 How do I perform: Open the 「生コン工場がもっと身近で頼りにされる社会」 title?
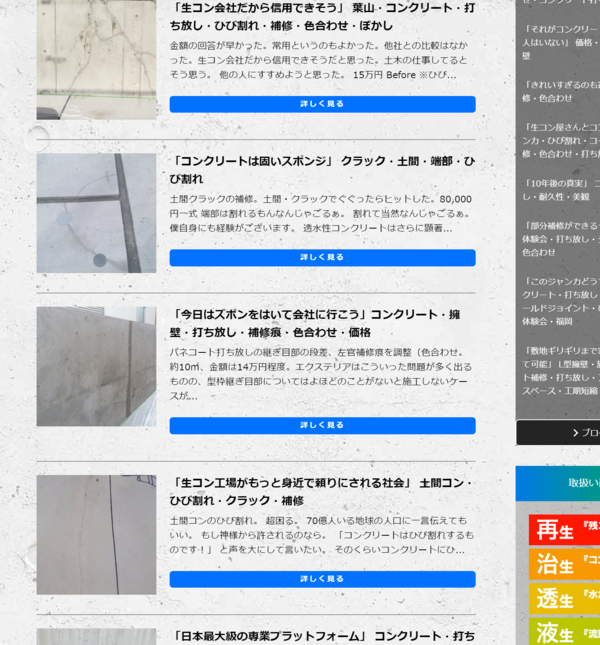[321, 492]
